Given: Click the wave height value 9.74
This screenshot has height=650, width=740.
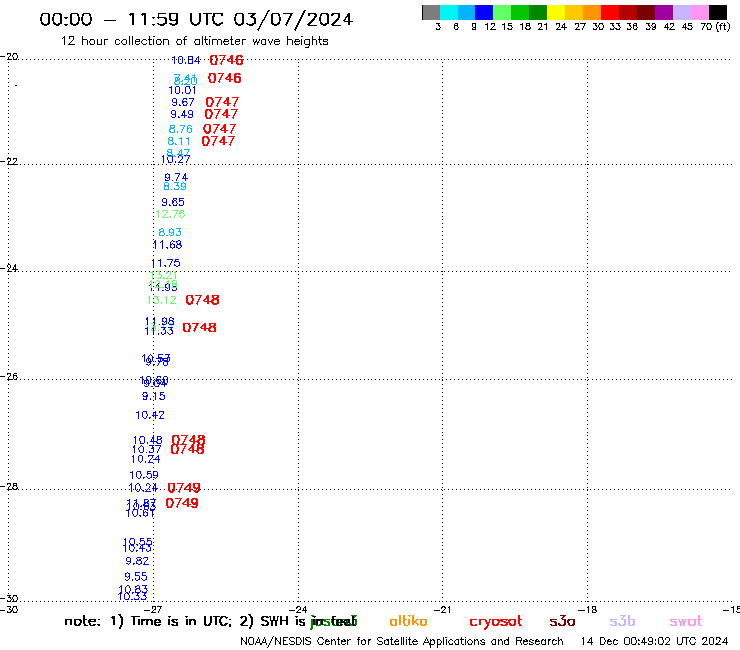Looking at the screenshot, I should (176, 177).
